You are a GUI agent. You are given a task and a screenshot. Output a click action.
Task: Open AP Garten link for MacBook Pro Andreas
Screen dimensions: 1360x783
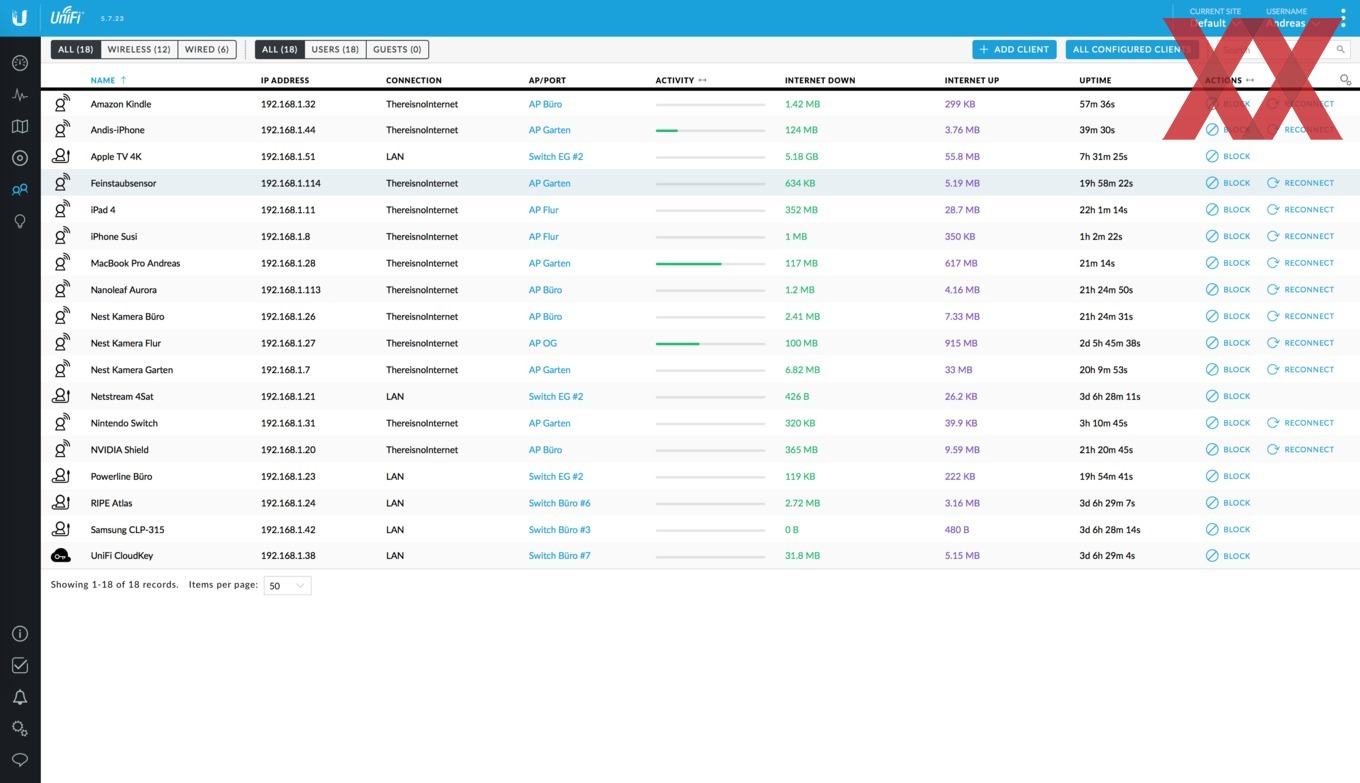click(x=549, y=263)
